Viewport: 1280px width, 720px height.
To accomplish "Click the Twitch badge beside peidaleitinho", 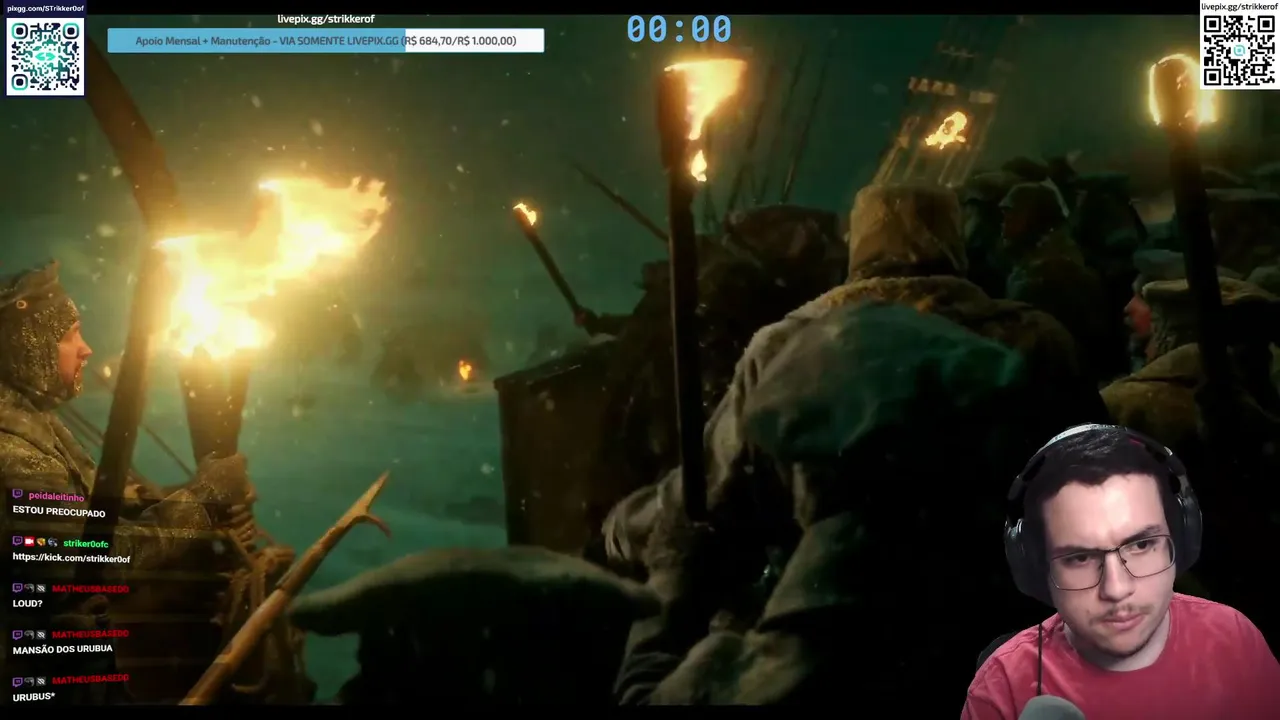I will point(18,496).
